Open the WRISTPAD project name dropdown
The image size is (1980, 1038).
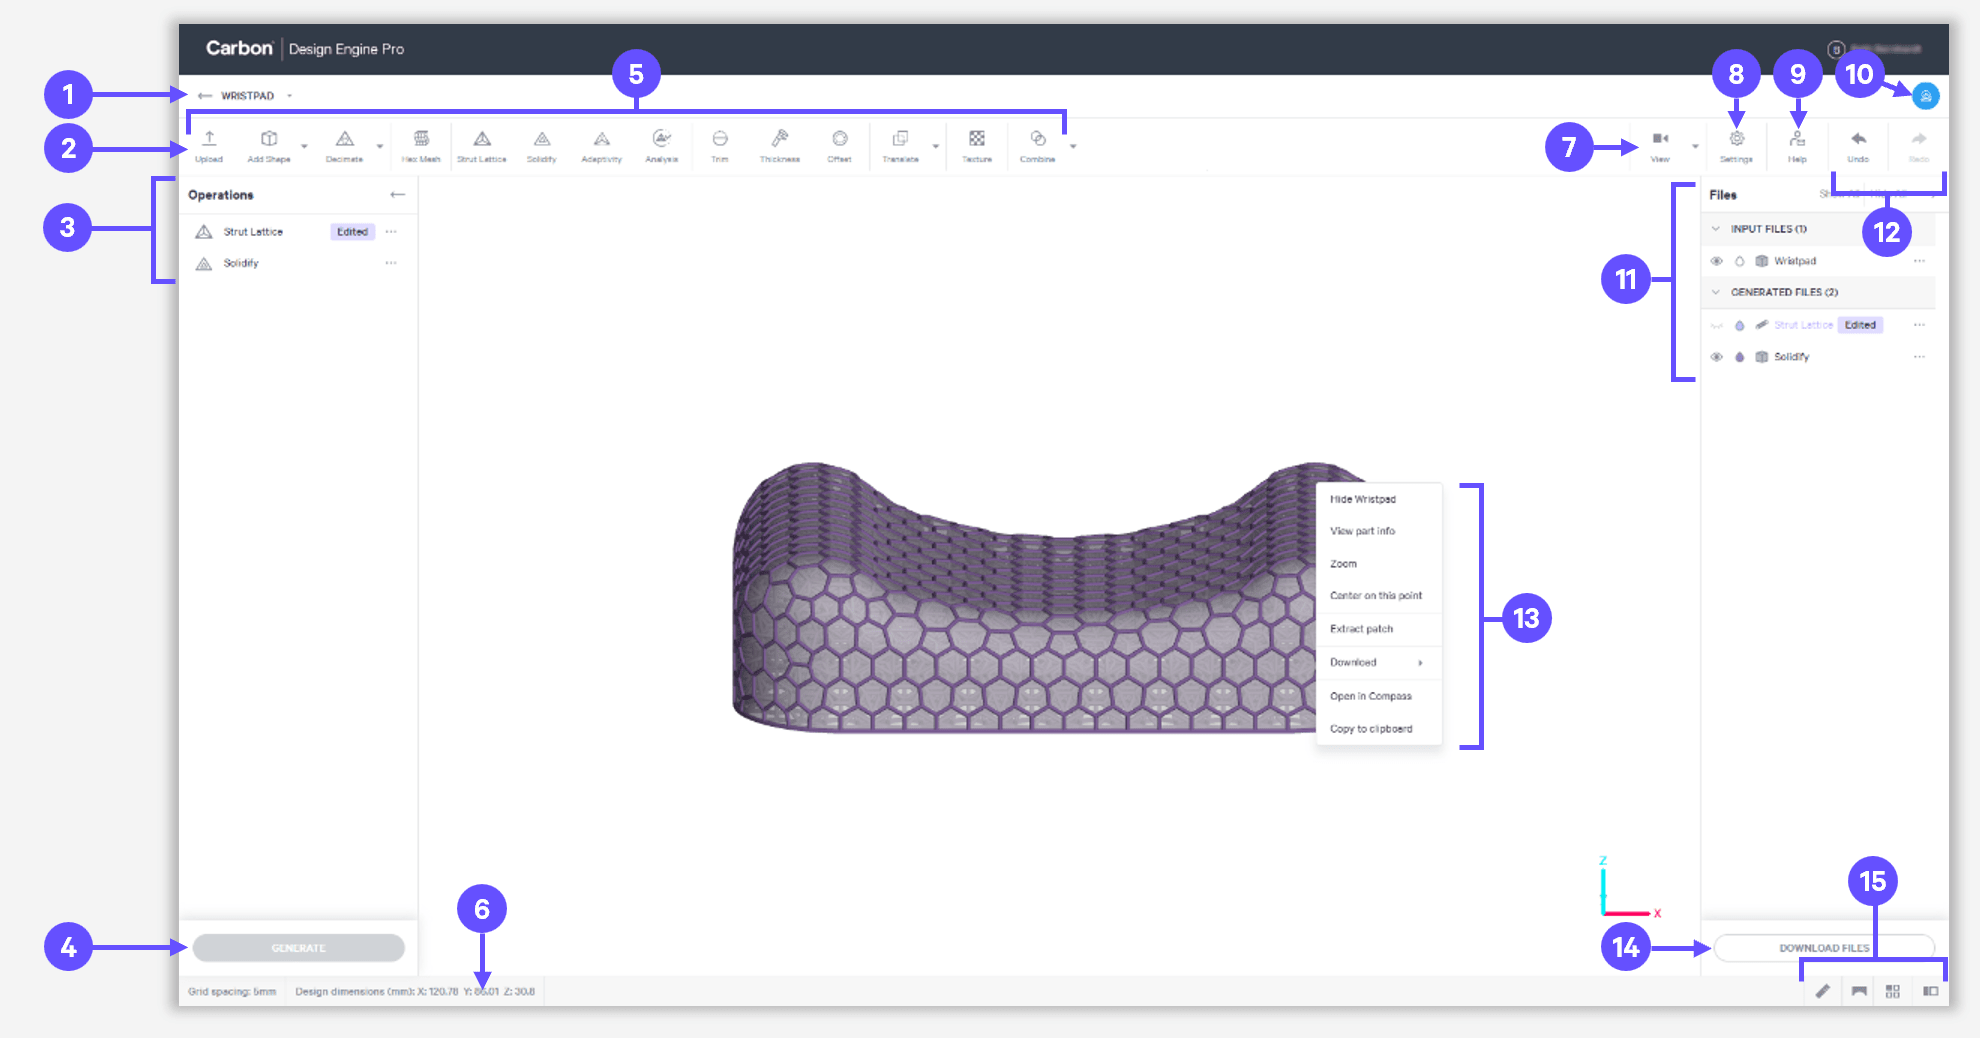point(290,96)
